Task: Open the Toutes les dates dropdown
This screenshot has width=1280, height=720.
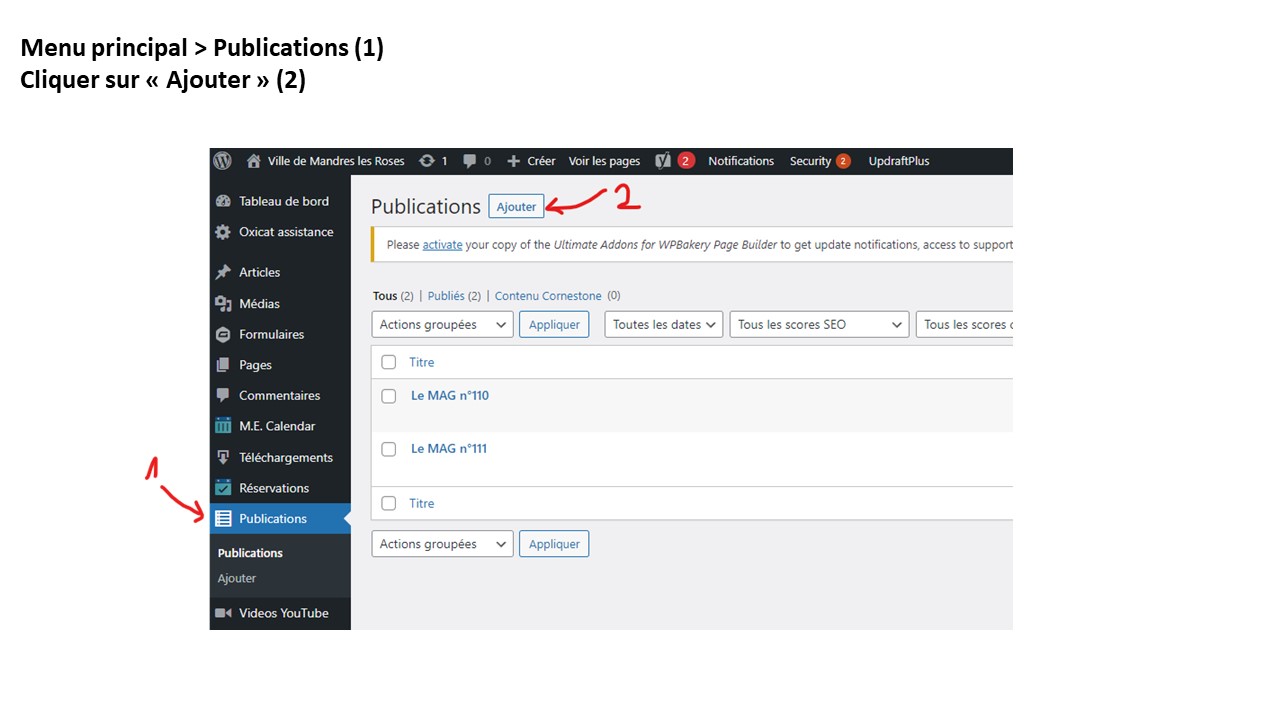Action: (x=664, y=324)
